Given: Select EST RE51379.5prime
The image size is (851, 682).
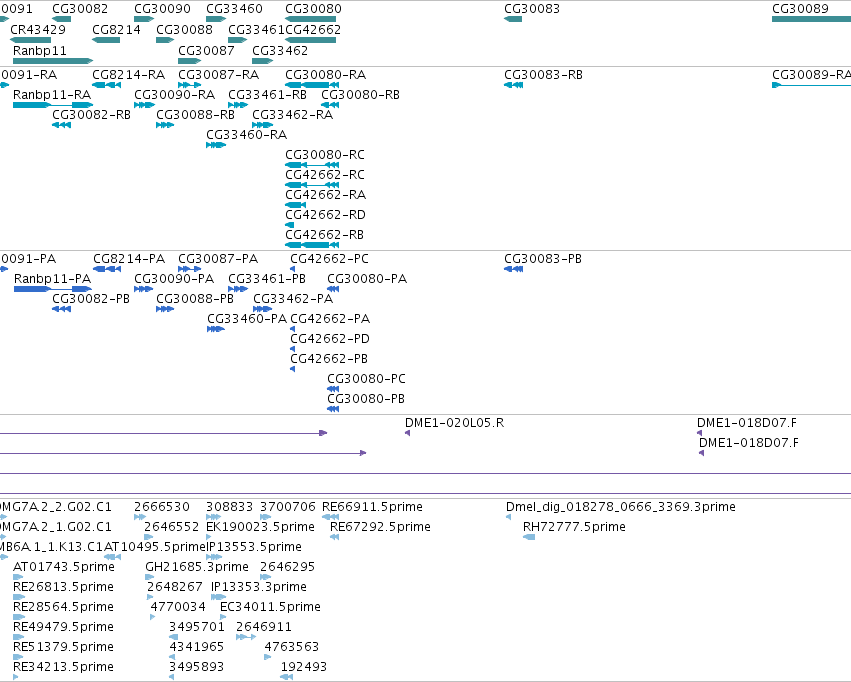Looking at the screenshot, I should pos(63,647).
